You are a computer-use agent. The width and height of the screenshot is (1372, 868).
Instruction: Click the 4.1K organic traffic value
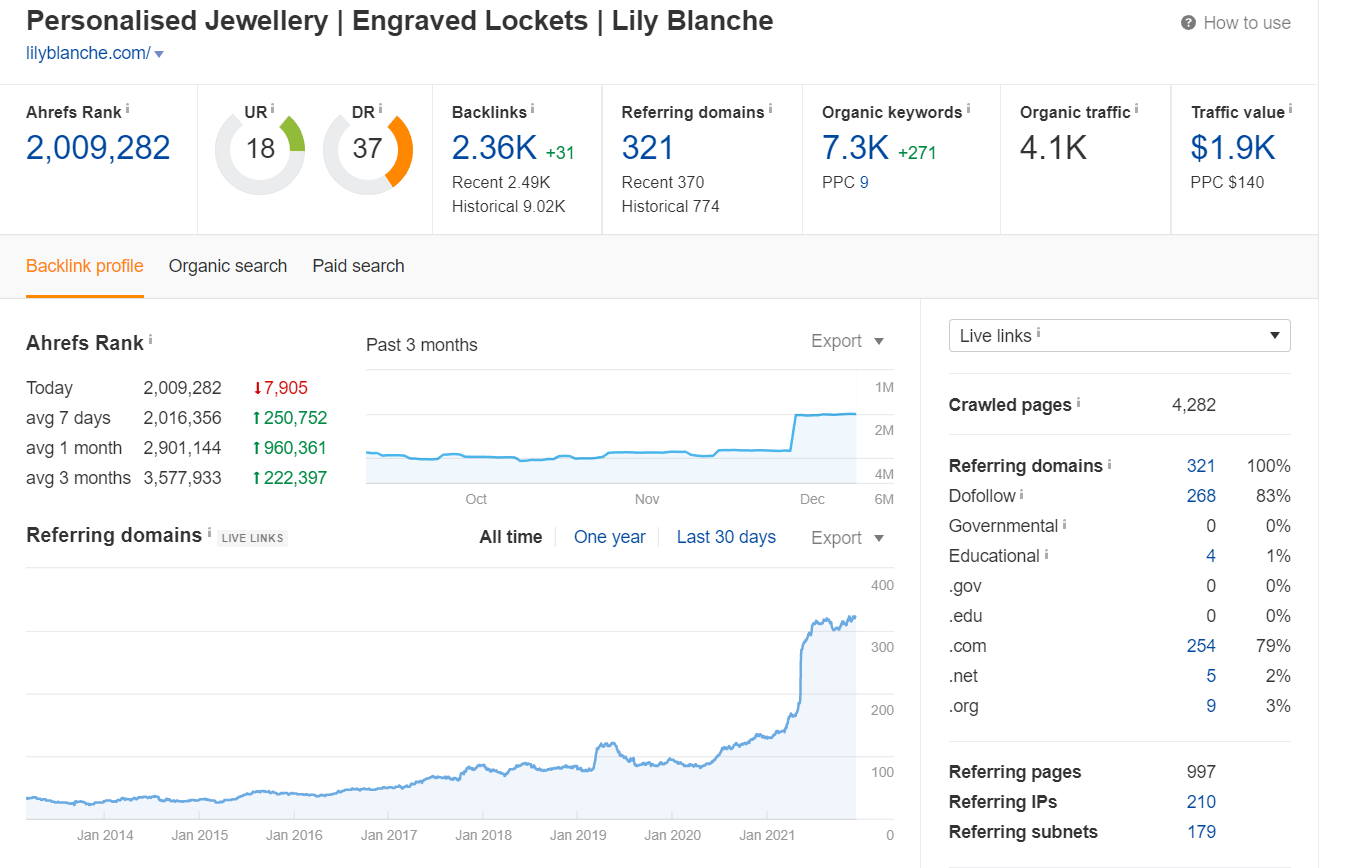tap(1054, 148)
